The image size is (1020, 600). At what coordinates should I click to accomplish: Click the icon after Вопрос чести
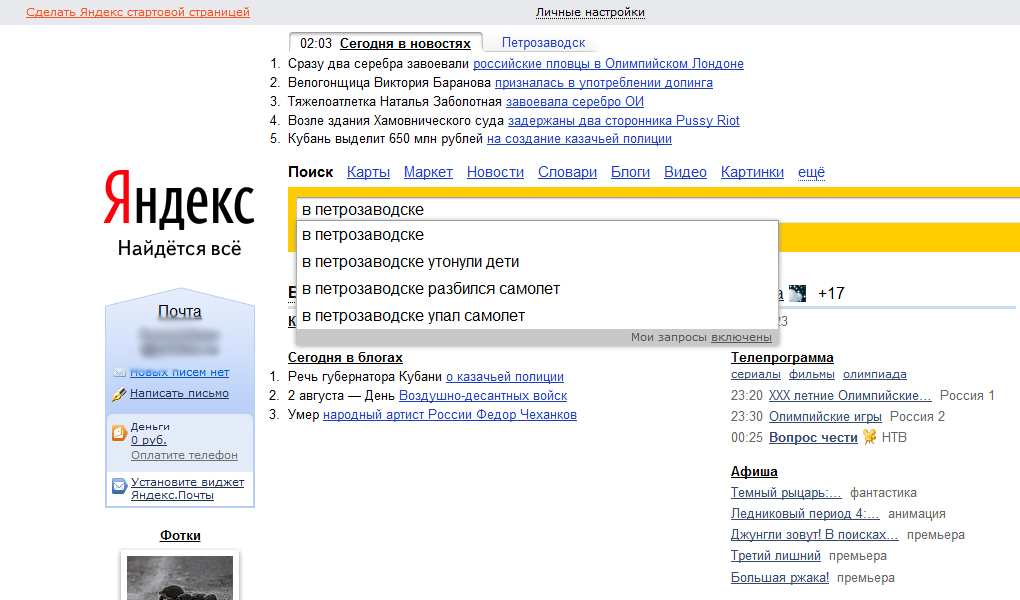point(869,437)
